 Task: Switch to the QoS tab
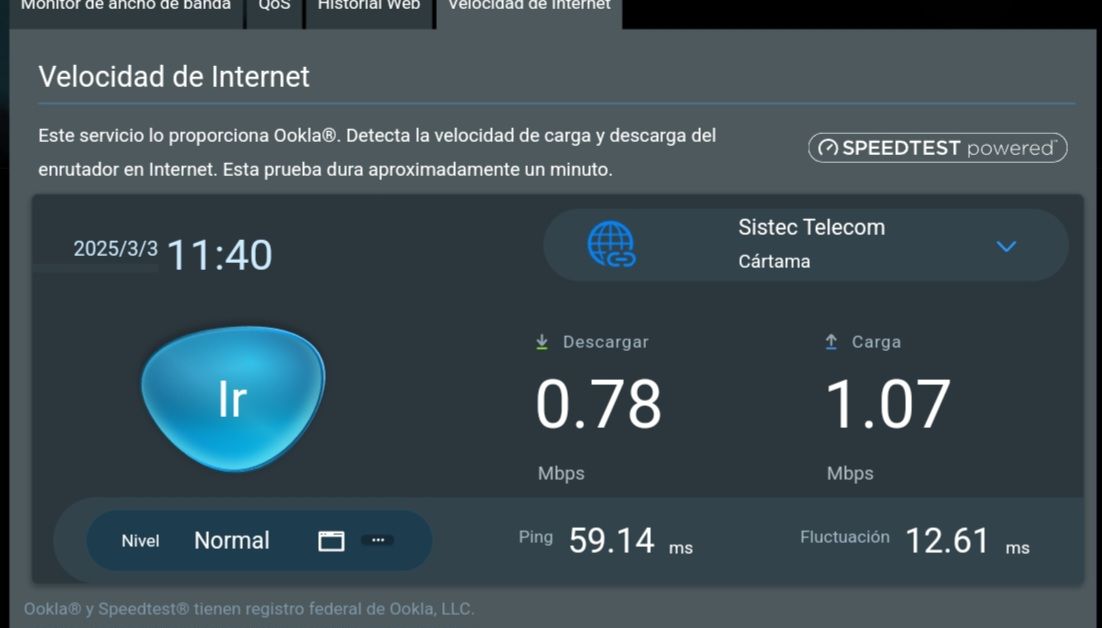[274, 7]
